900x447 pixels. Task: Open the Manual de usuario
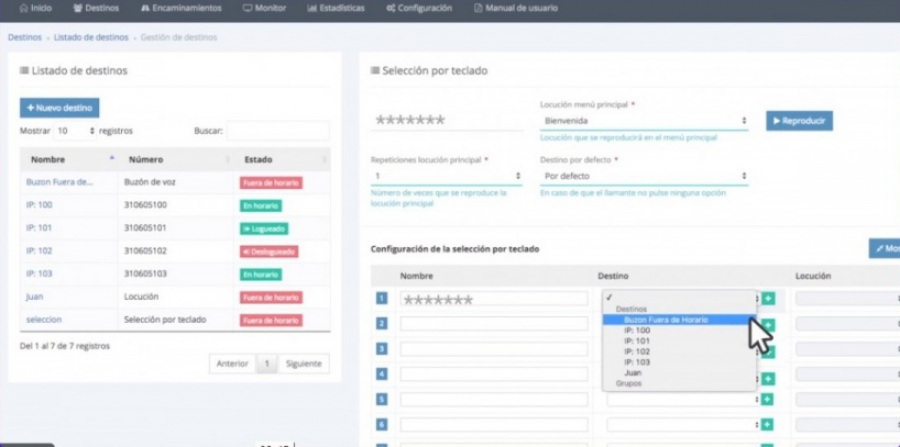click(515, 9)
